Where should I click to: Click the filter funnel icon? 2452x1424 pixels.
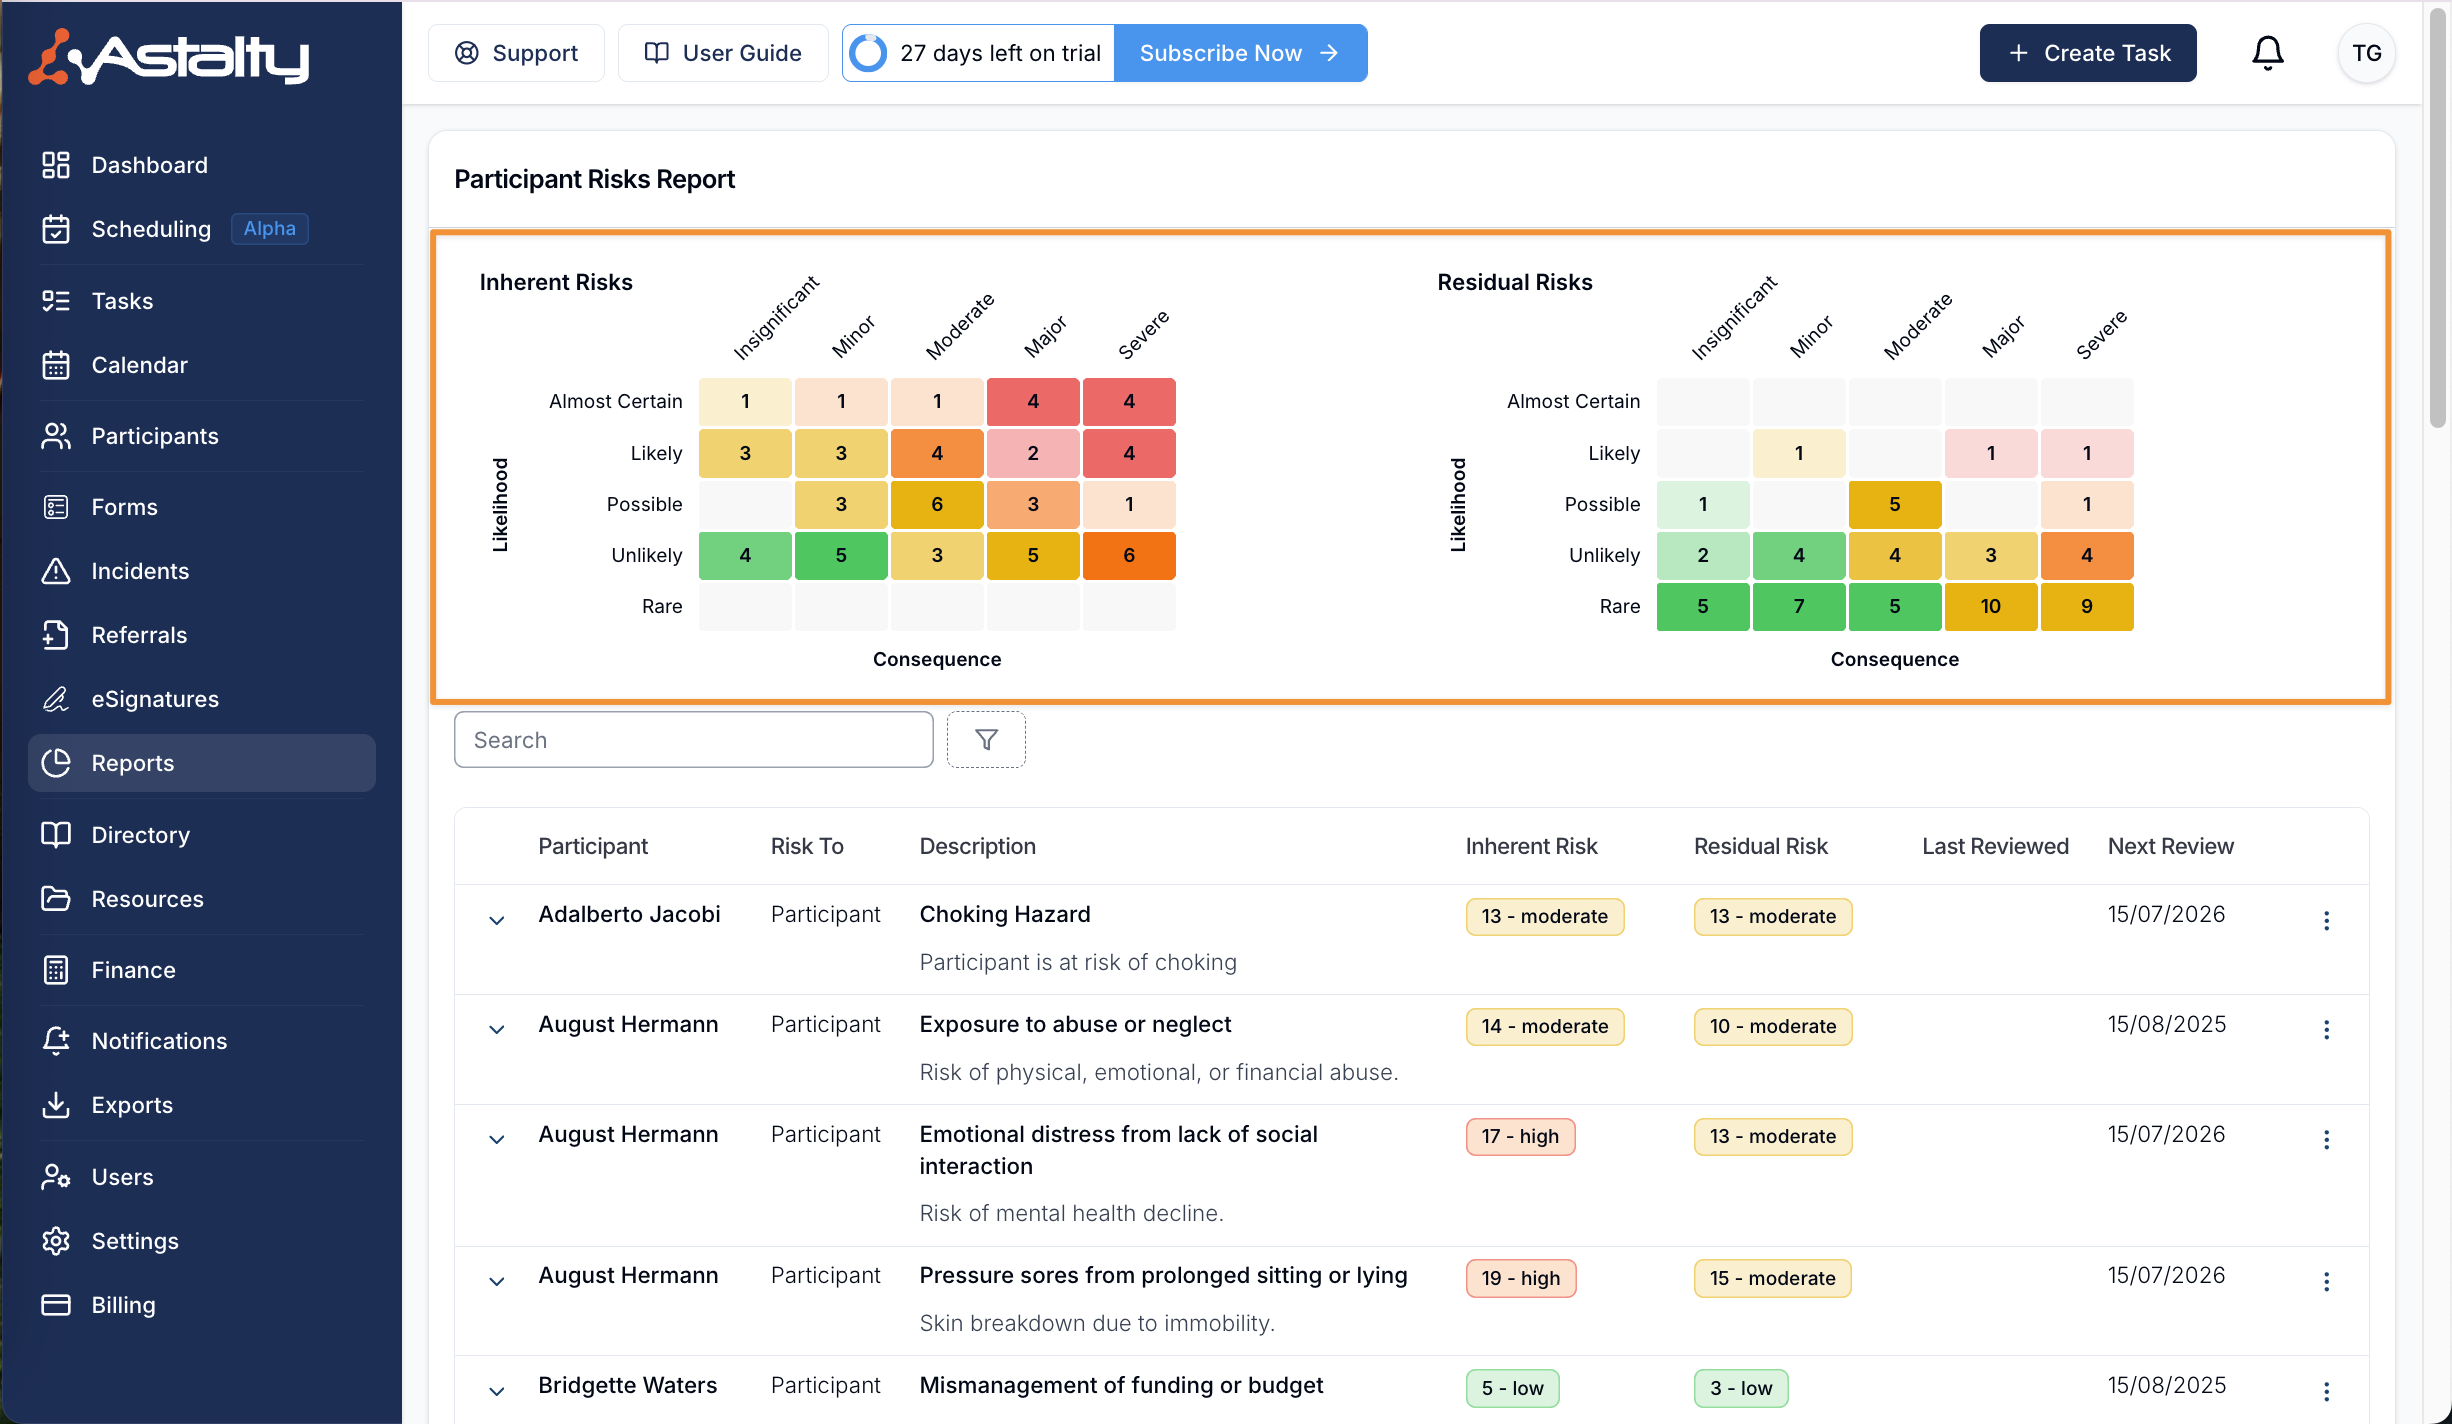(x=986, y=740)
